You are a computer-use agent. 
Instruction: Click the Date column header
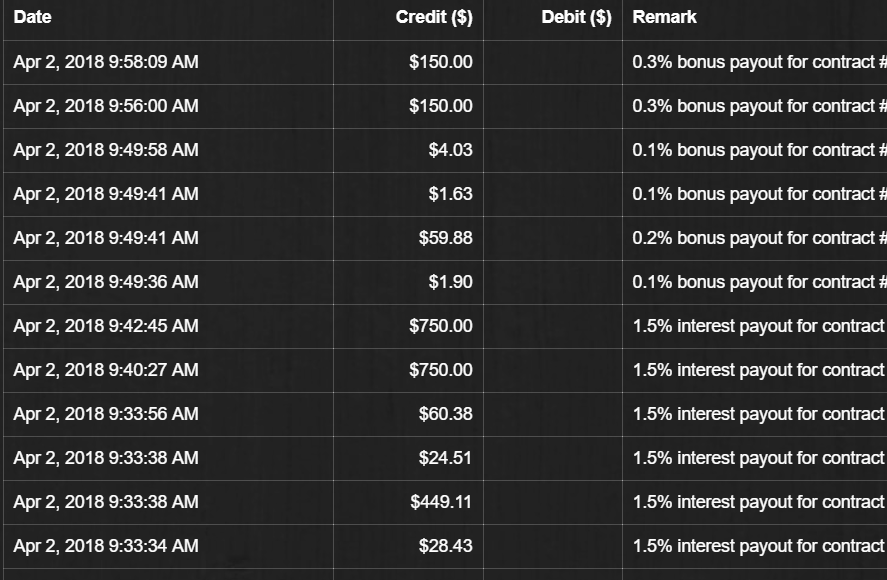[32, 17]
